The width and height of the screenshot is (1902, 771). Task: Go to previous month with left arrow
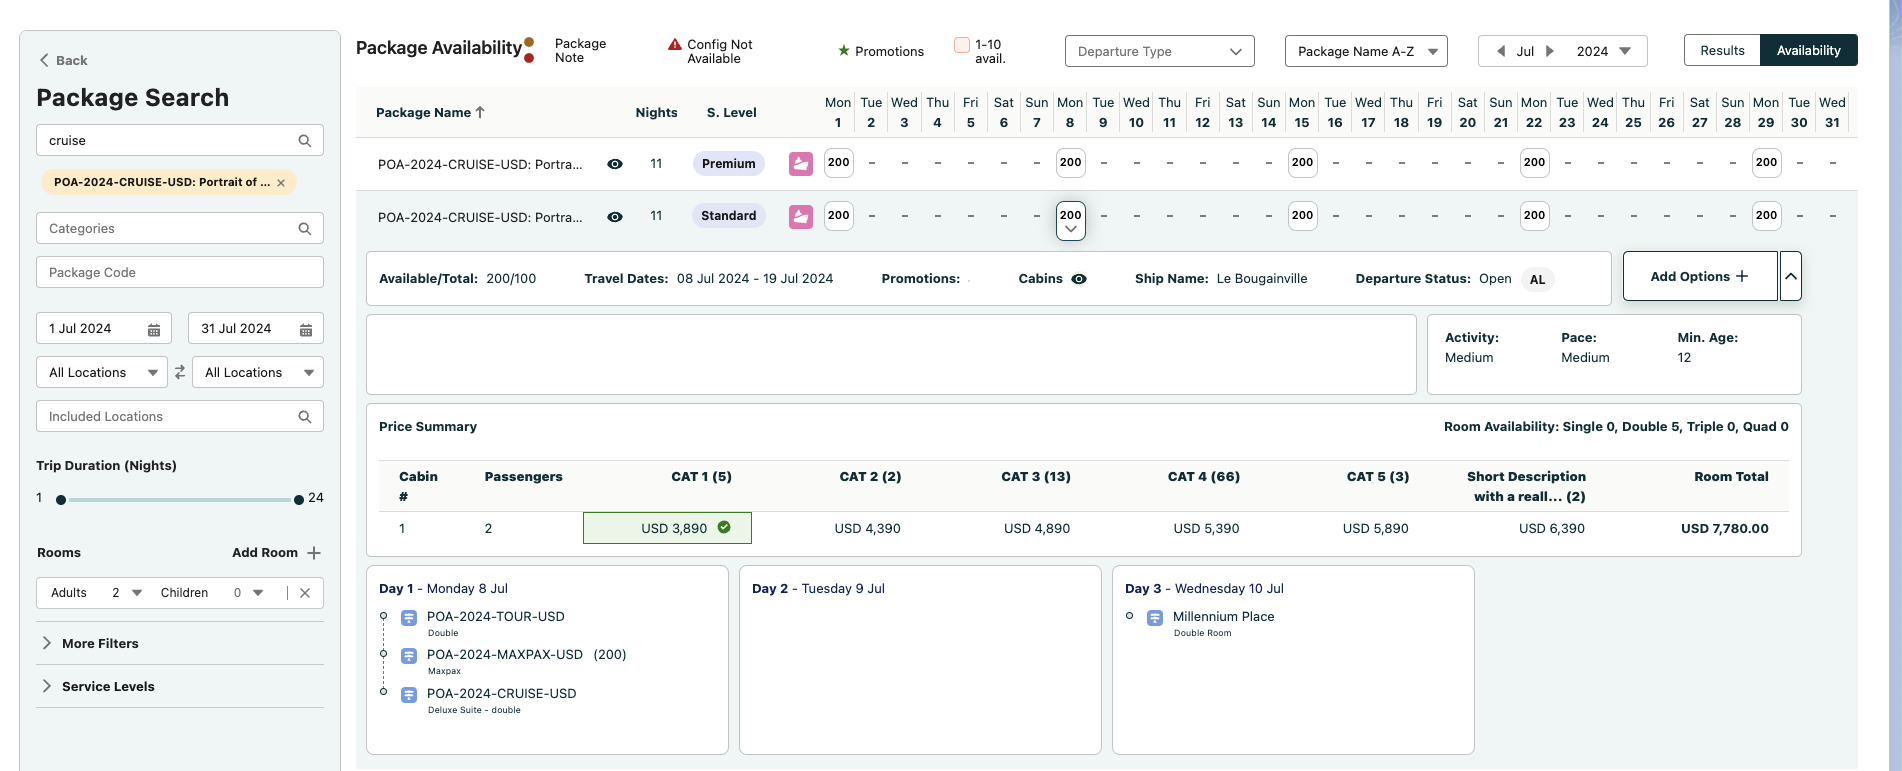point(1500,51)
